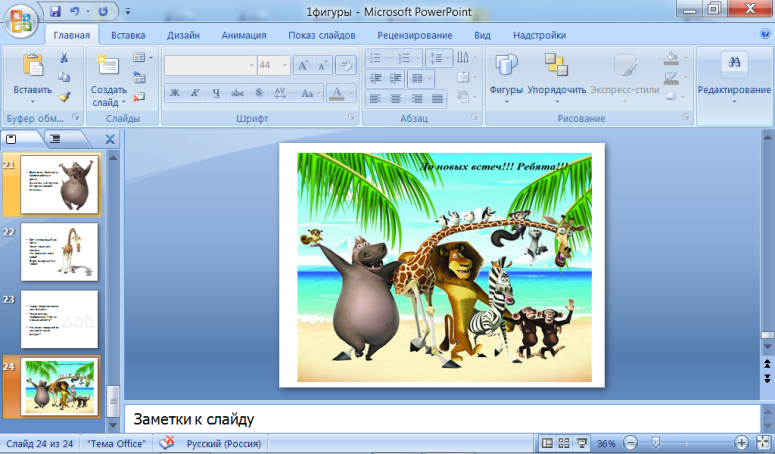The image size is (775, 454).
Task: Center text in paragraph
Action: tap(396, 99)
